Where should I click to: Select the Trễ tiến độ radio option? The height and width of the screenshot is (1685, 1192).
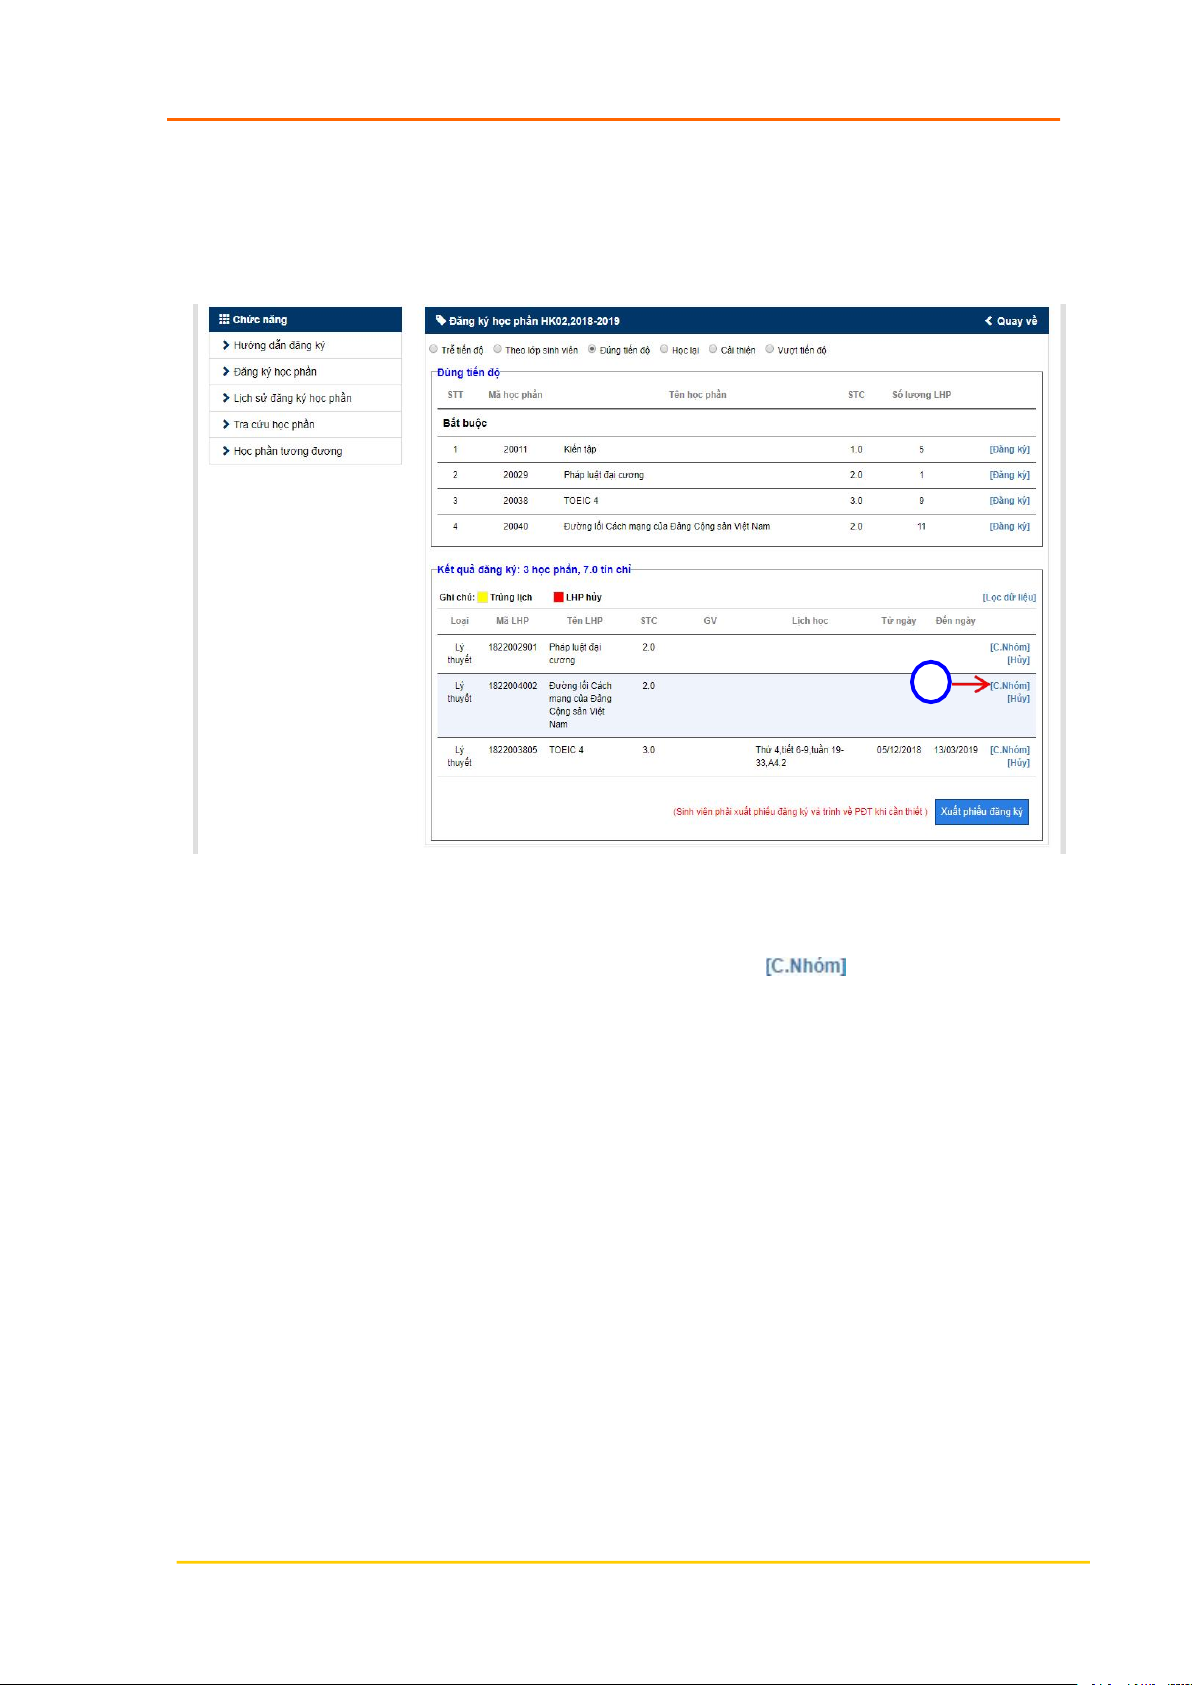(434, 349)
